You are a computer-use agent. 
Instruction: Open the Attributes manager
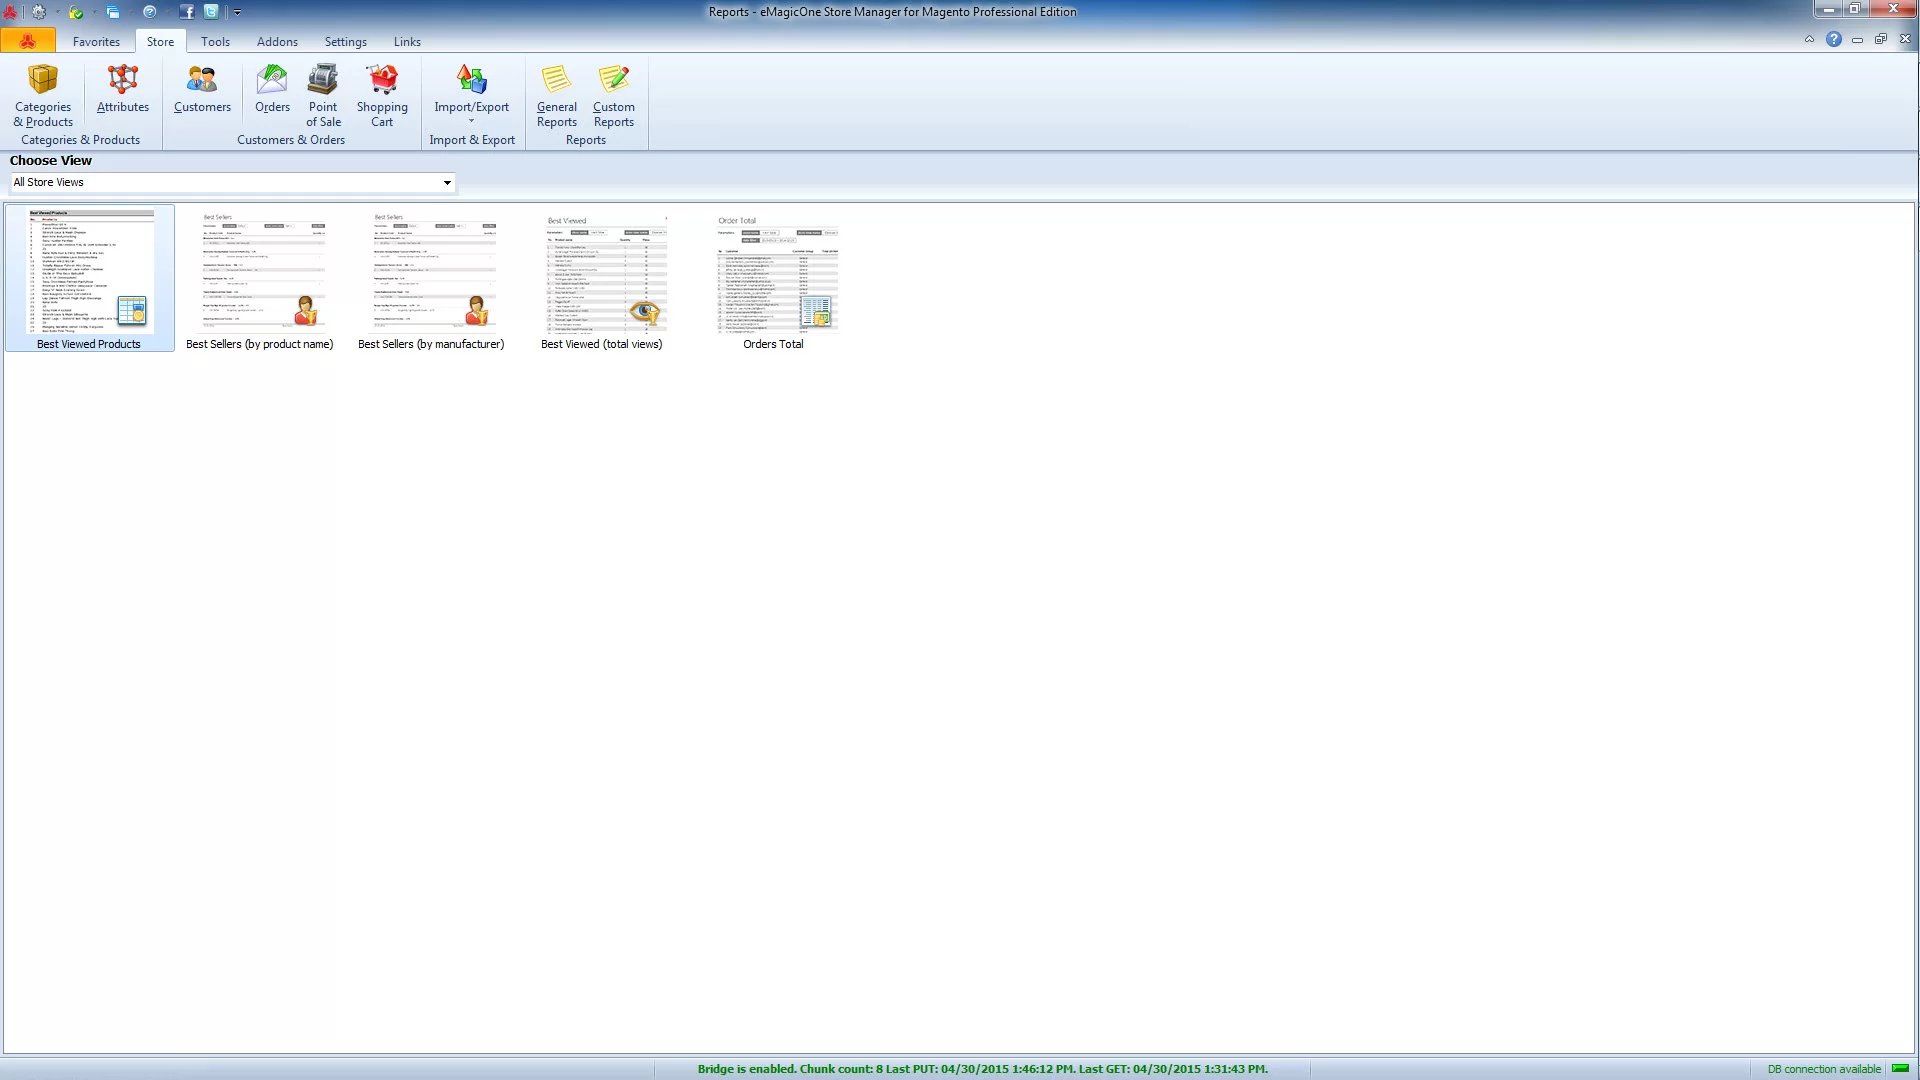[x=123, y=89]
